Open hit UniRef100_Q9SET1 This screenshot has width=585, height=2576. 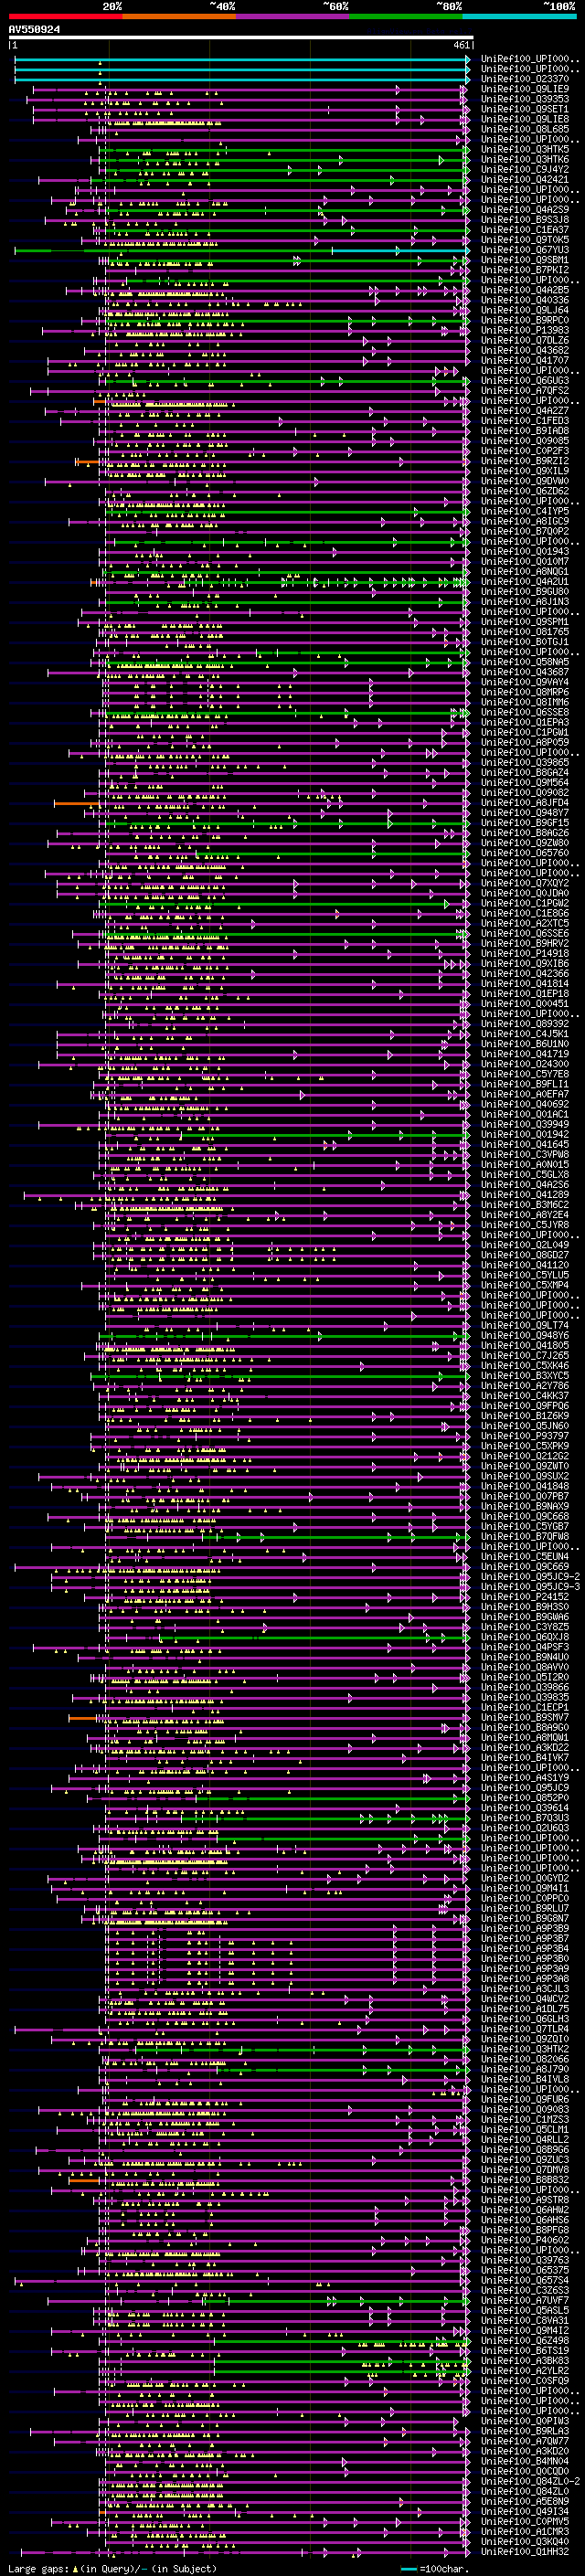tap(525, 109)
